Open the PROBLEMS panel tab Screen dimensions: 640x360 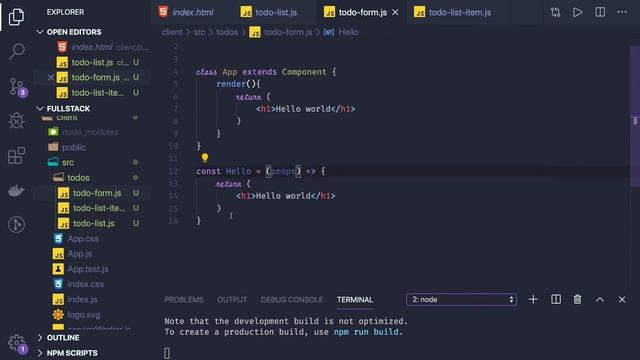[184, 300]
